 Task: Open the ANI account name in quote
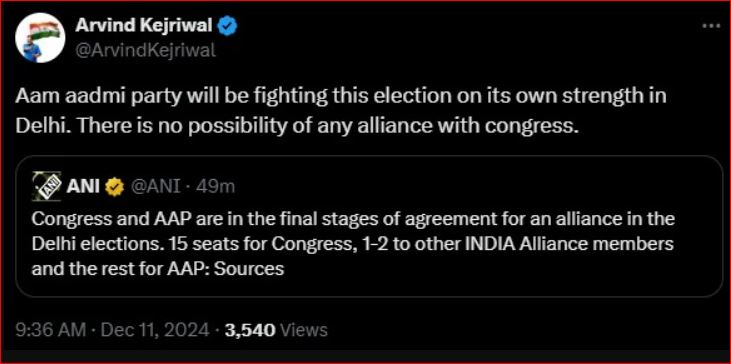click(83, 187)
